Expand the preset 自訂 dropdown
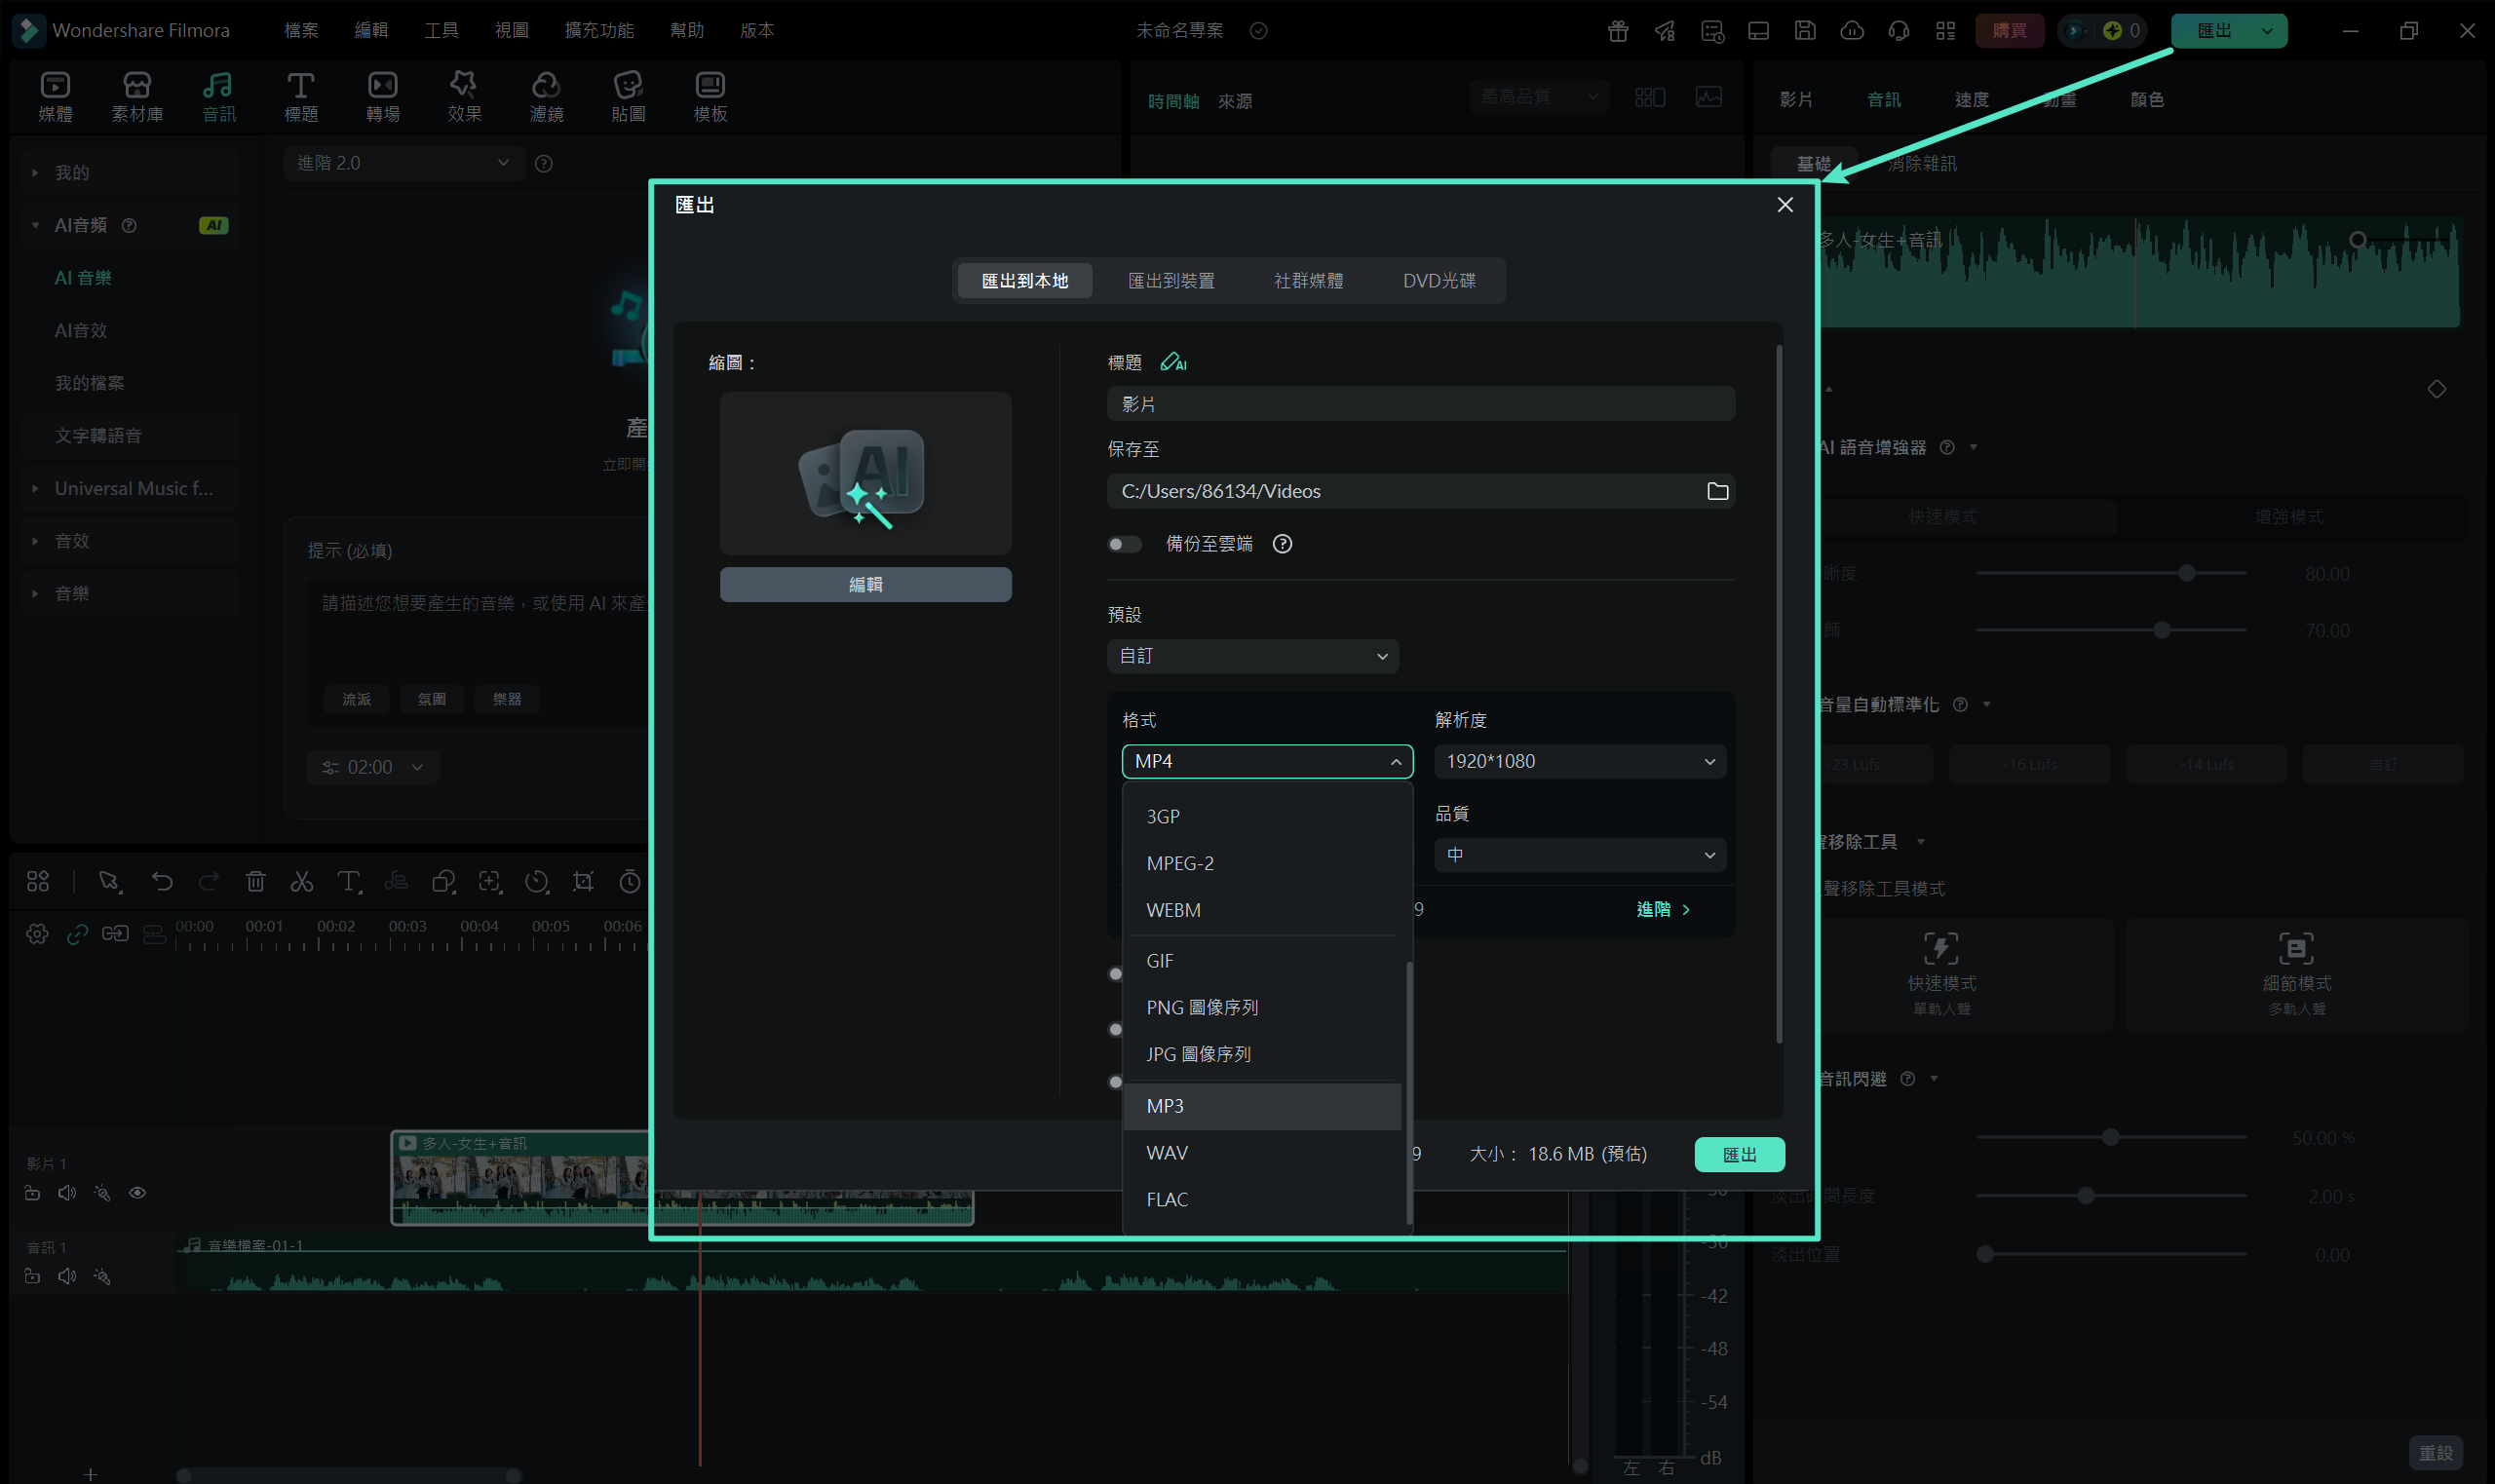Viewport: 2495px width, 1484px height. pos(1252,656)
